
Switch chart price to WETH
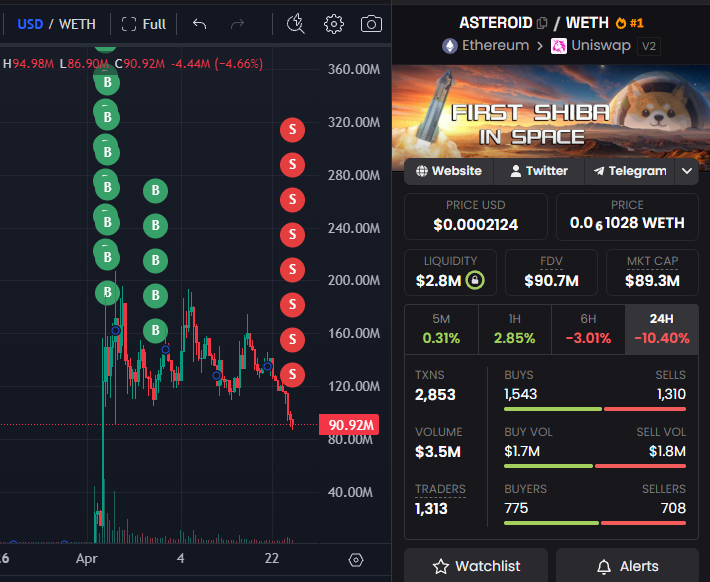77,24
